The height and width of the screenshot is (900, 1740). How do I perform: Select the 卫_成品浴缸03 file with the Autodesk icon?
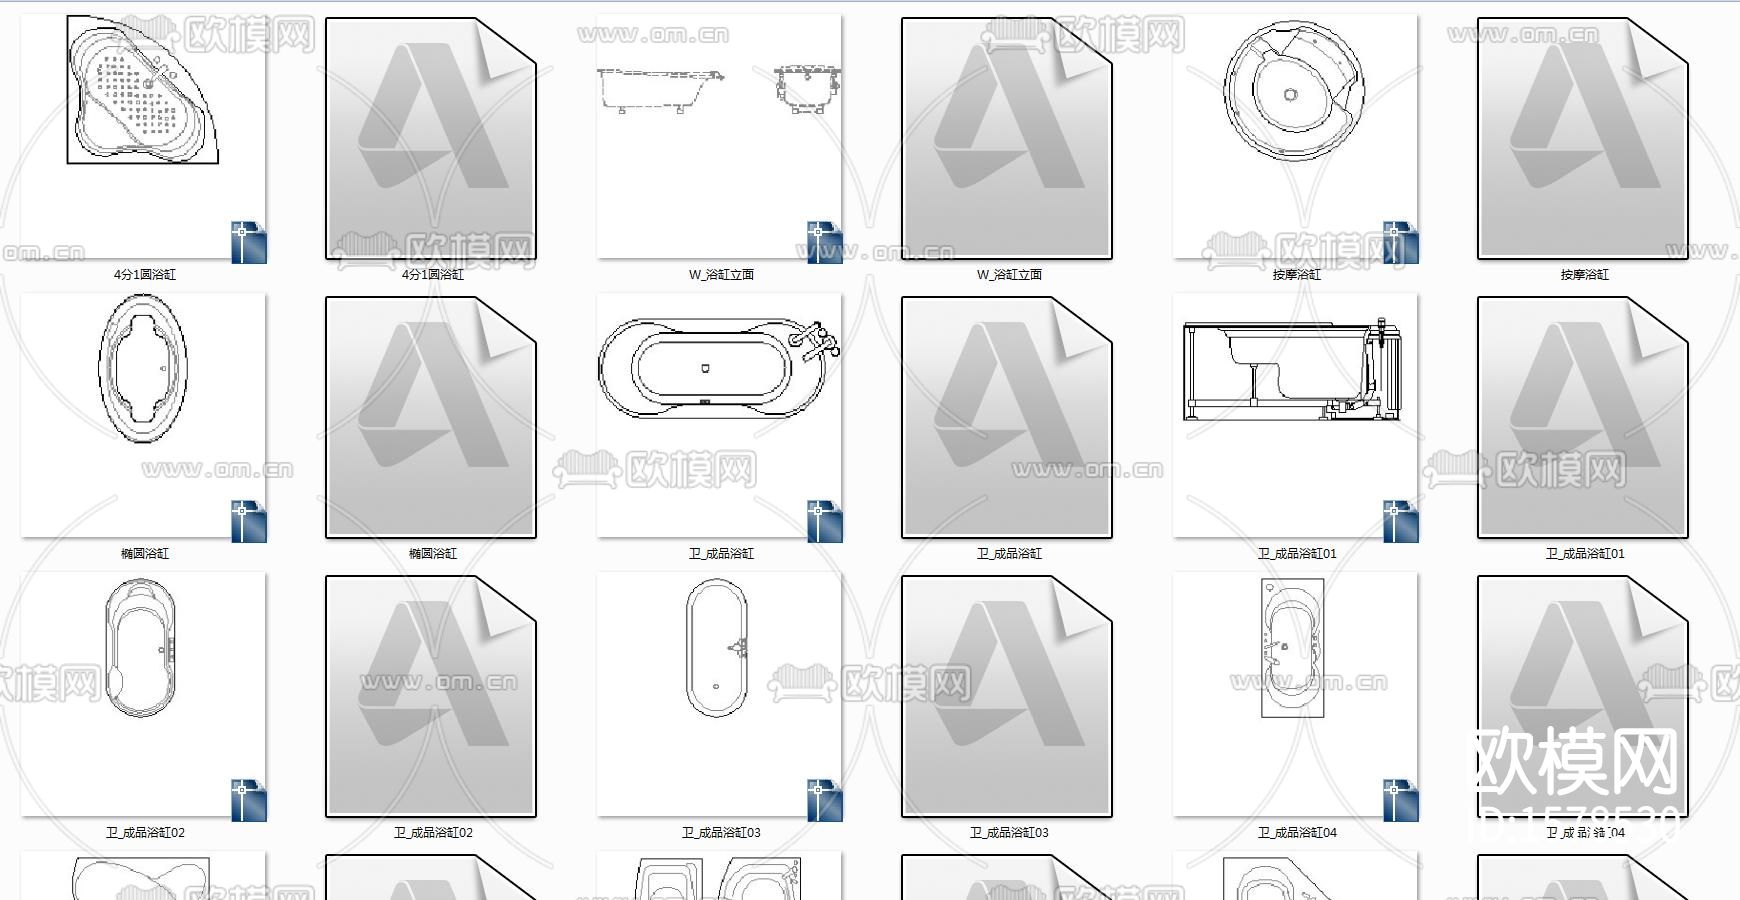1007,697
